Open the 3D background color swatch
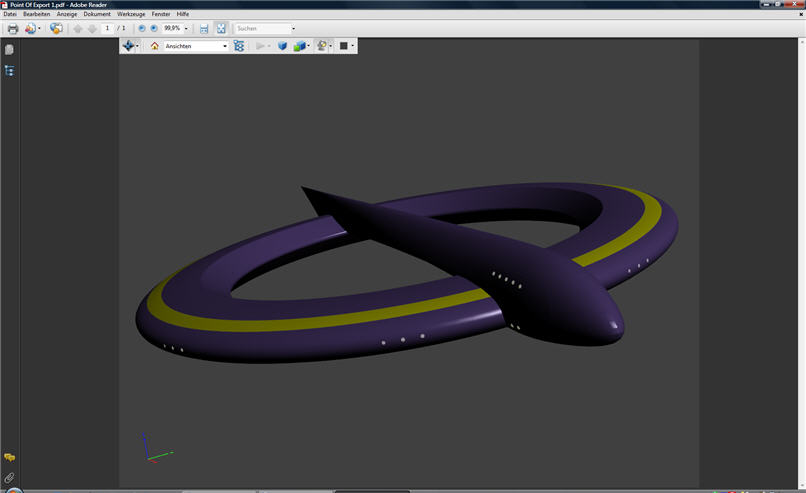The width and height of the screenshot is (806, 493). point(343,46)
